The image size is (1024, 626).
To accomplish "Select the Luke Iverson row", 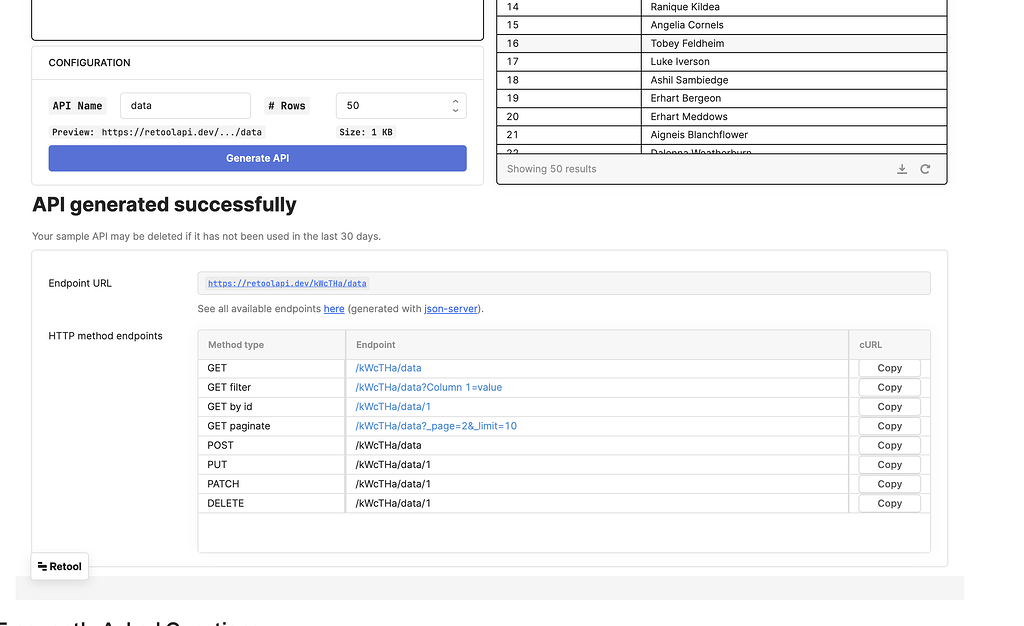I will [722, 62].
